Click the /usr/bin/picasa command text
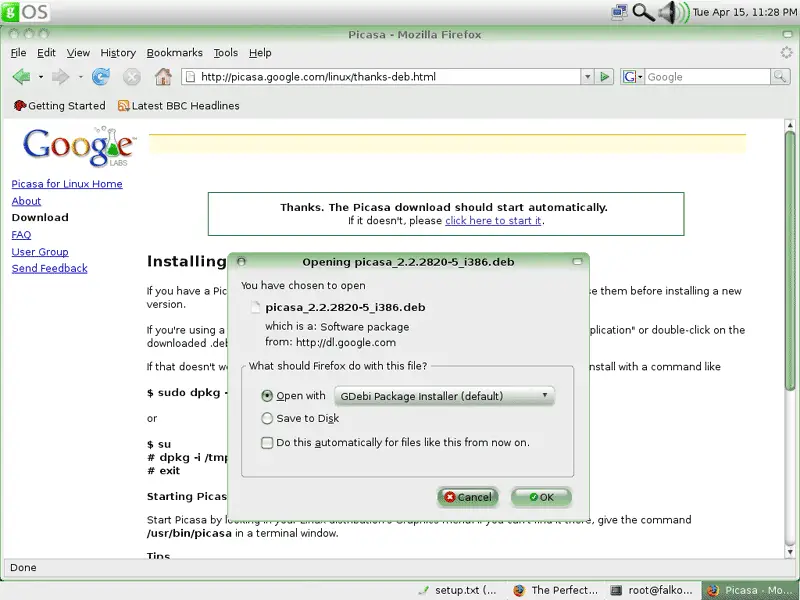800x600 pixels. [189, 534]
